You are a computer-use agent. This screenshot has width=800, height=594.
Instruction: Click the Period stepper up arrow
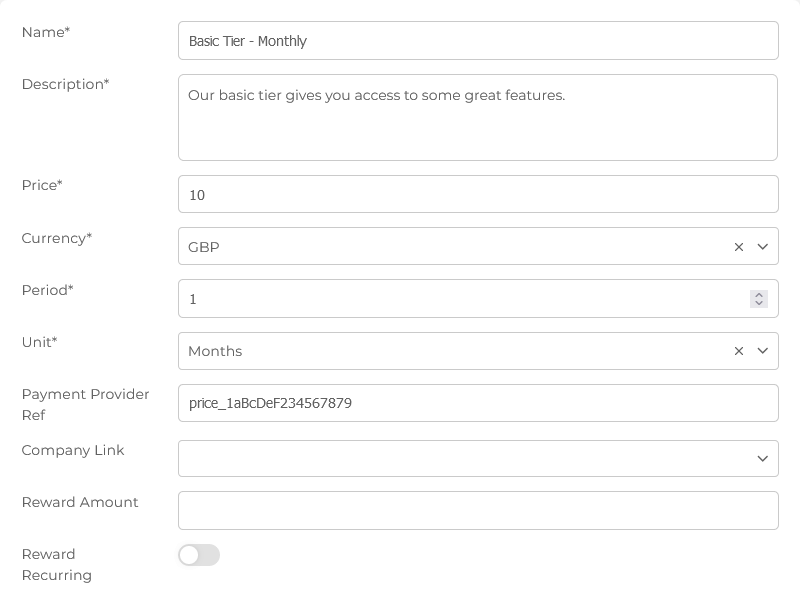click(x=759, y=293)
